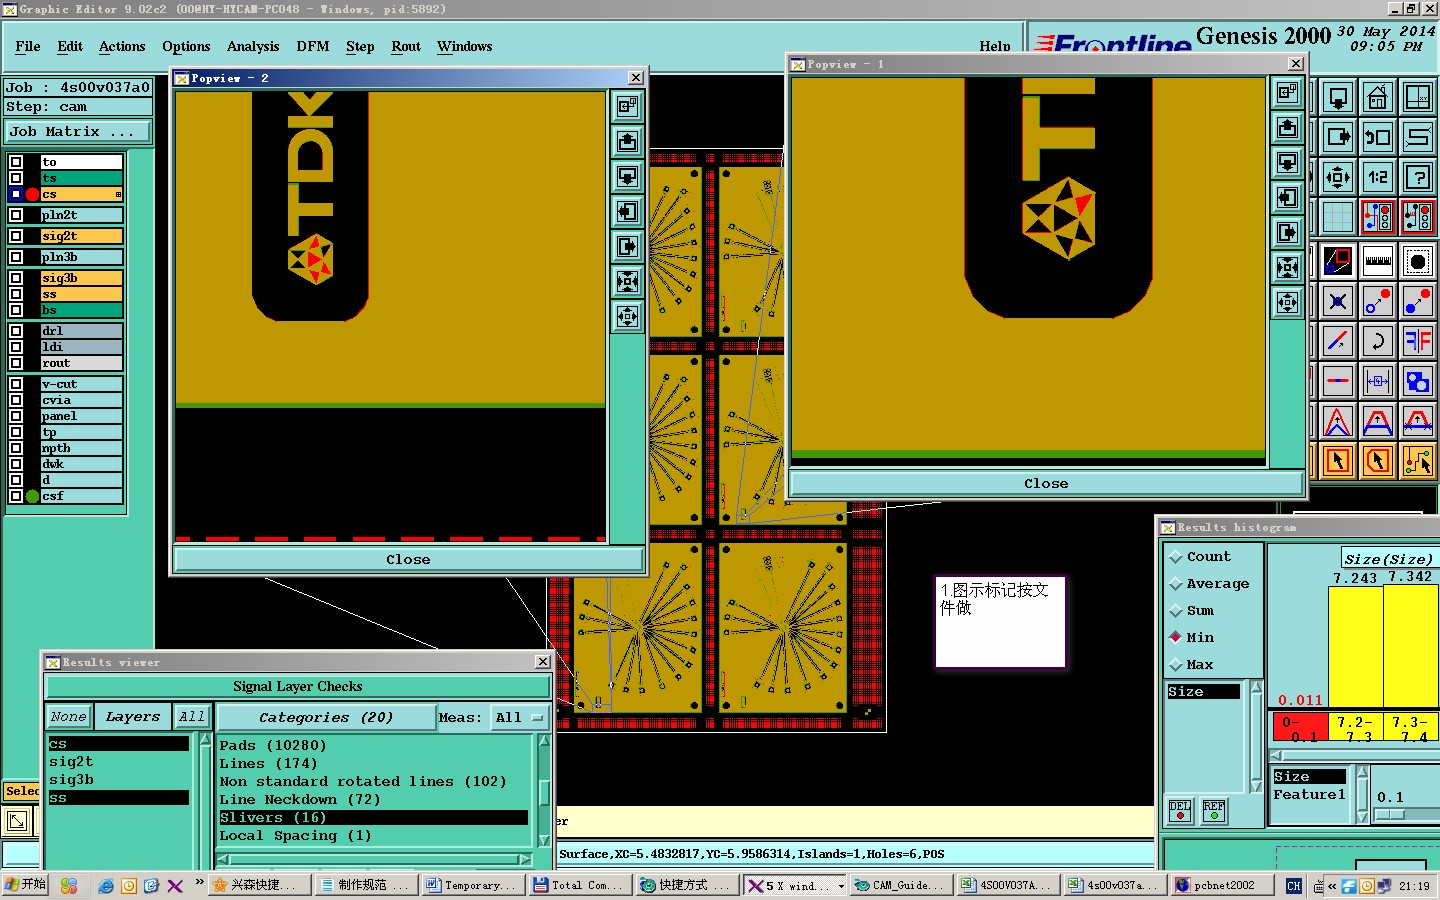This screenshot has width=1440, height=900.
Task: Click the yellow 7.2-7.3 histogram bin
Action: [x=1356, y=726]
